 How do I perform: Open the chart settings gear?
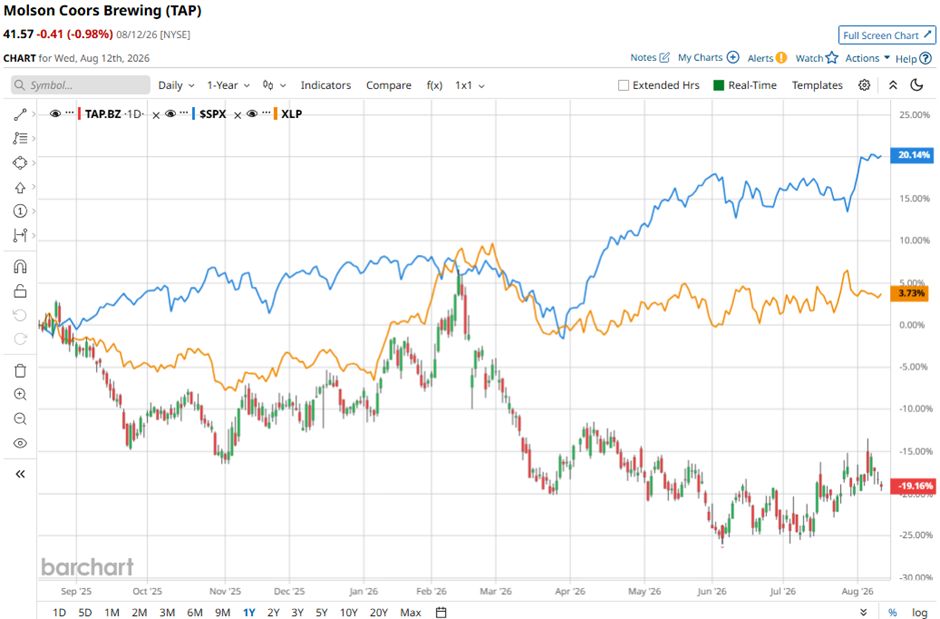coord(864,85)
